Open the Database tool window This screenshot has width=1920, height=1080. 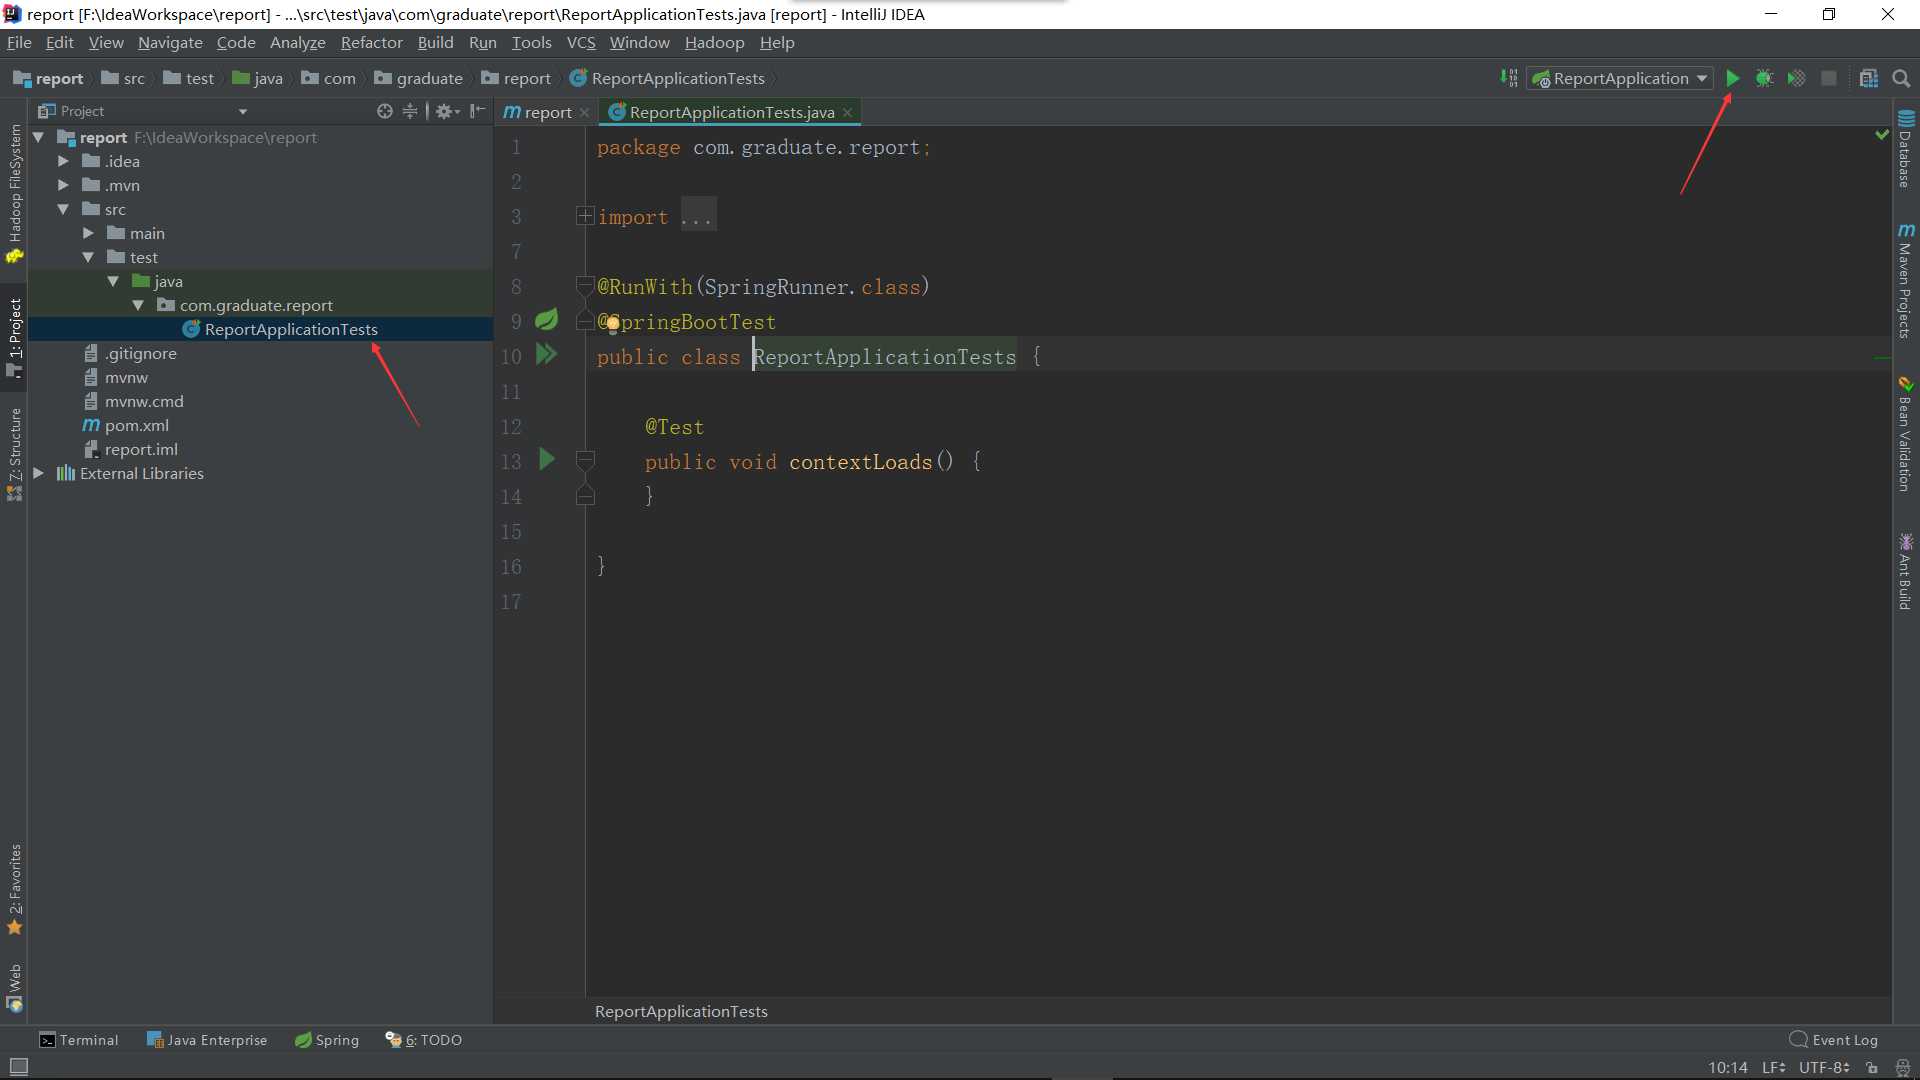pos(1906,149)
